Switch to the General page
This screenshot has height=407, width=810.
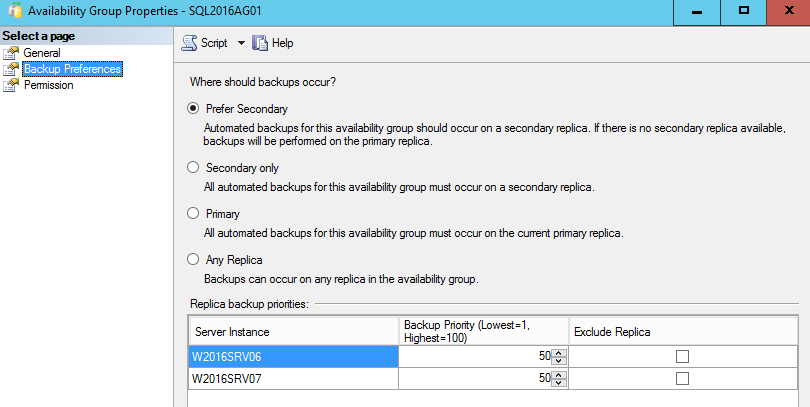[42, 53]
